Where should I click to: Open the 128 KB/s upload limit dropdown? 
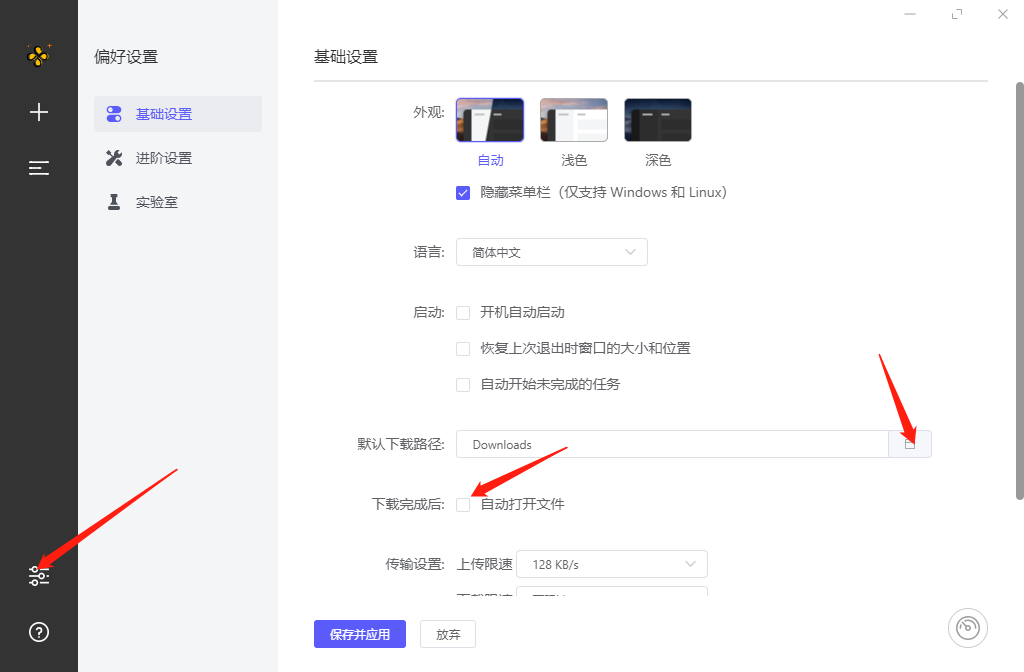click(612, 564)
